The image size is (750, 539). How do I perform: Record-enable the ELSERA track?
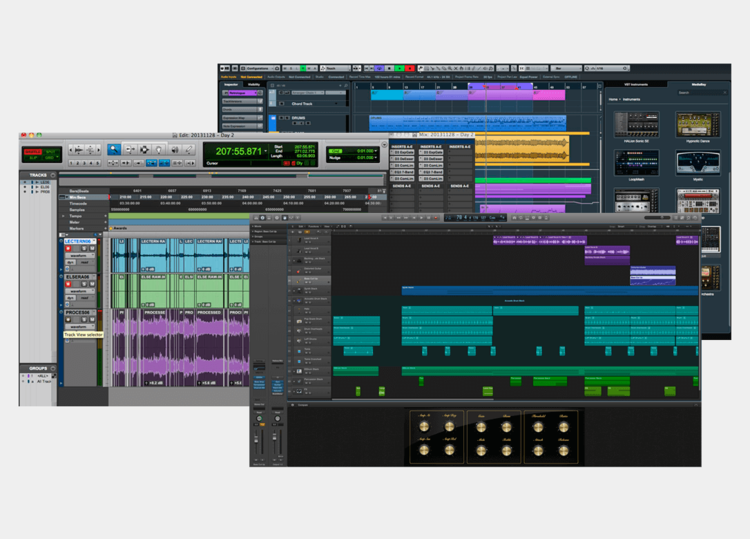[70, 284]
